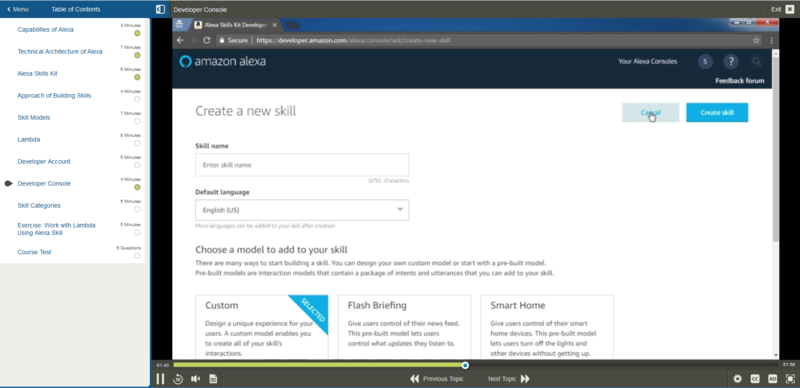Open player settings gear icon
This screenshot has height=388, width=800.
(737, 379)
